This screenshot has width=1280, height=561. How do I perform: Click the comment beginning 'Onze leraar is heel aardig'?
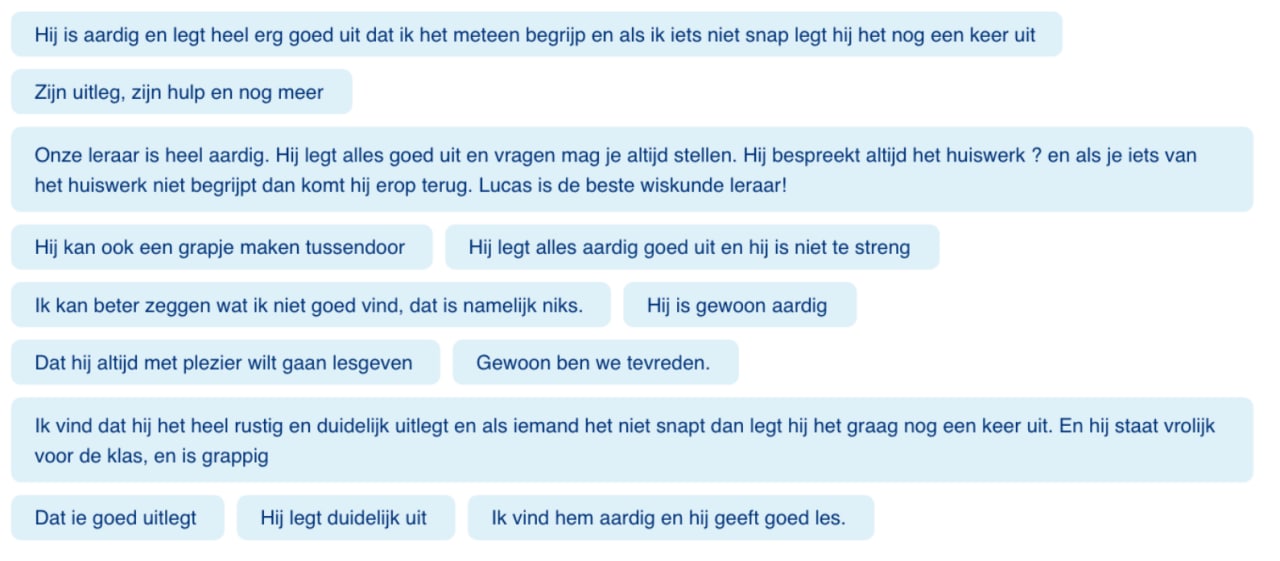click(630, 170)
